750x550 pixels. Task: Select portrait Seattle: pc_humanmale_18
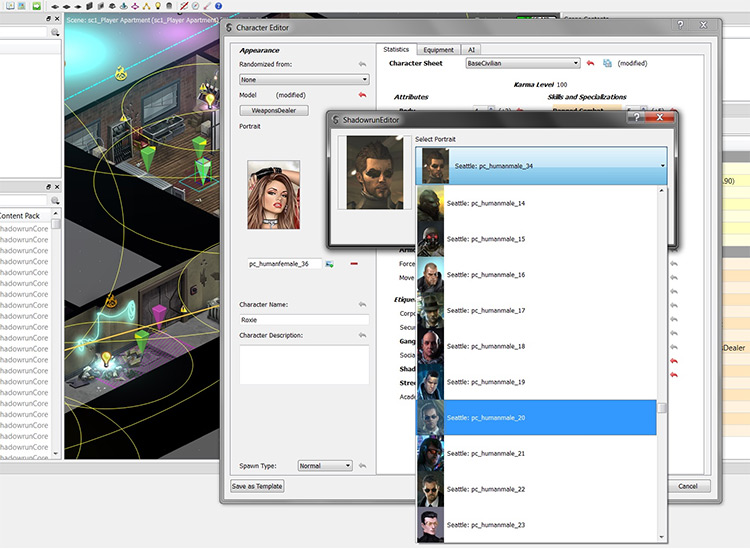click(536, 346)
